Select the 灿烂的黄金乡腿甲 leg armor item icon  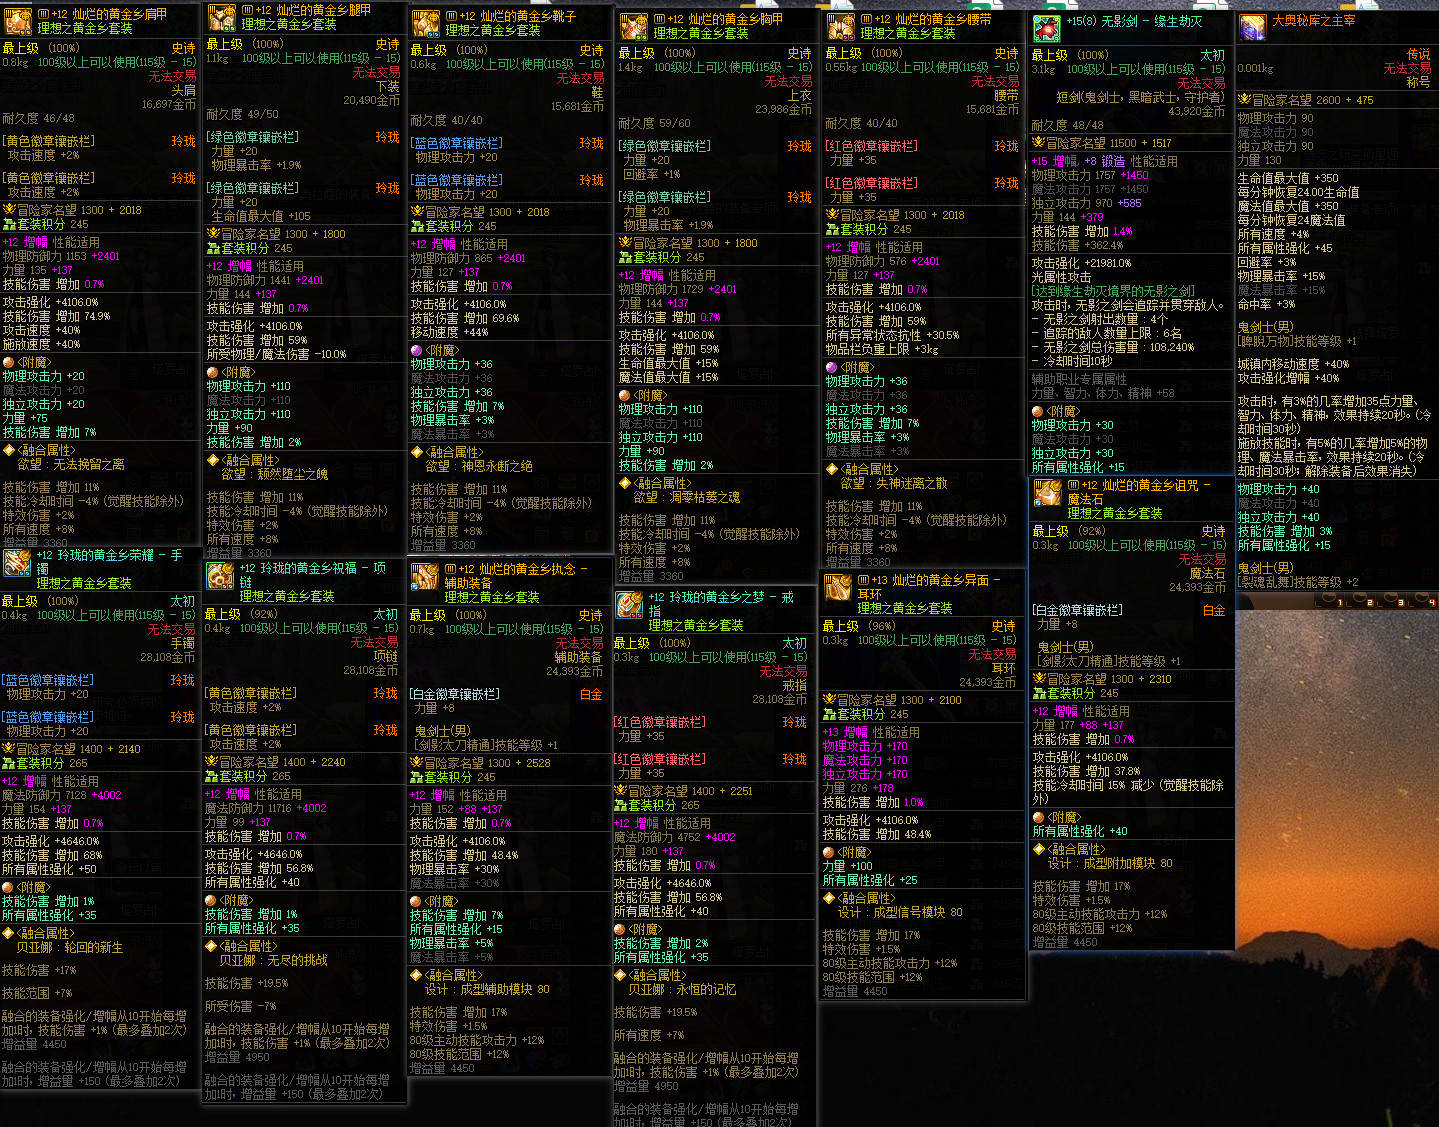coord(221,17)
